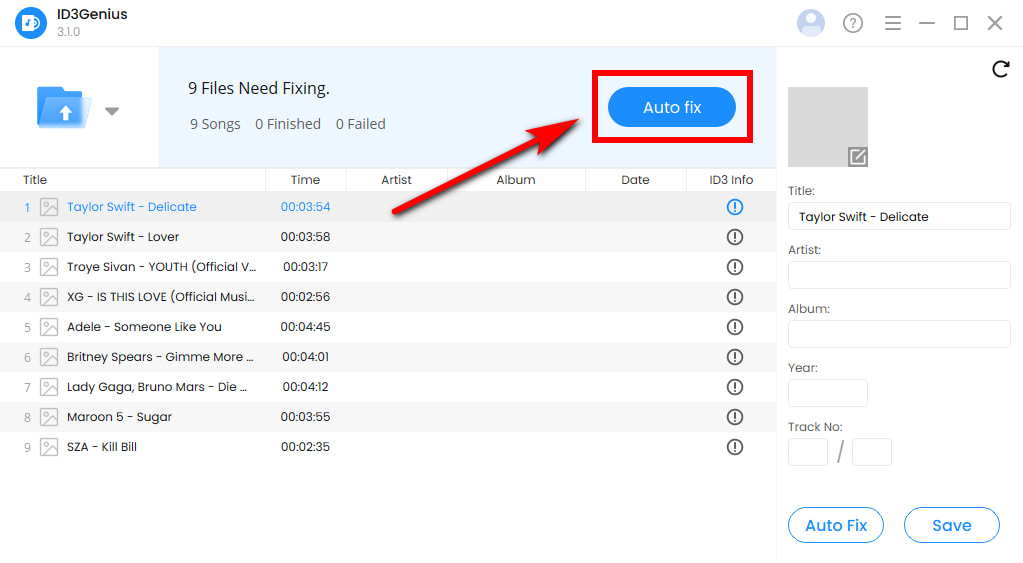Click cover placeholder for Adele - Someone Like You
The height and width of the screenshot is (563, 1023).
[x=49, y=327]
